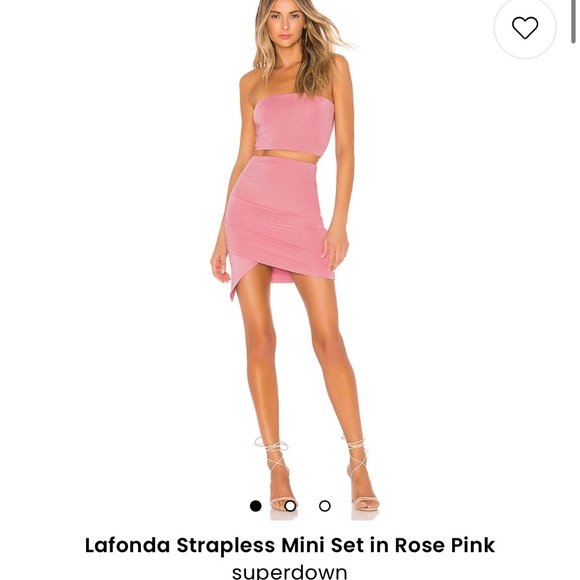Screen dimensions: 580x580
Task: Open the superdown brand page
Action: (290, 571)
